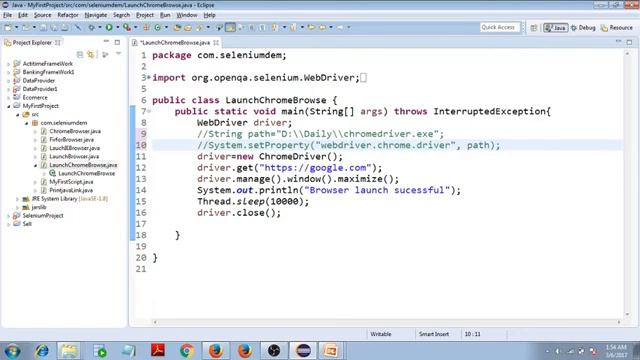The height and width of the screenshot is (360, 640).
Task: Minimize the Project Explorer panel
Action: 107,42
